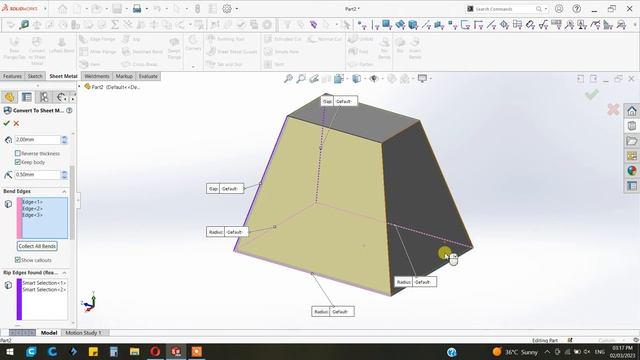The height and width of the screenshot is (360, 640).
Task: Expand the Part2 tree in the viewport flyout
Action: [x=80, y=87]
